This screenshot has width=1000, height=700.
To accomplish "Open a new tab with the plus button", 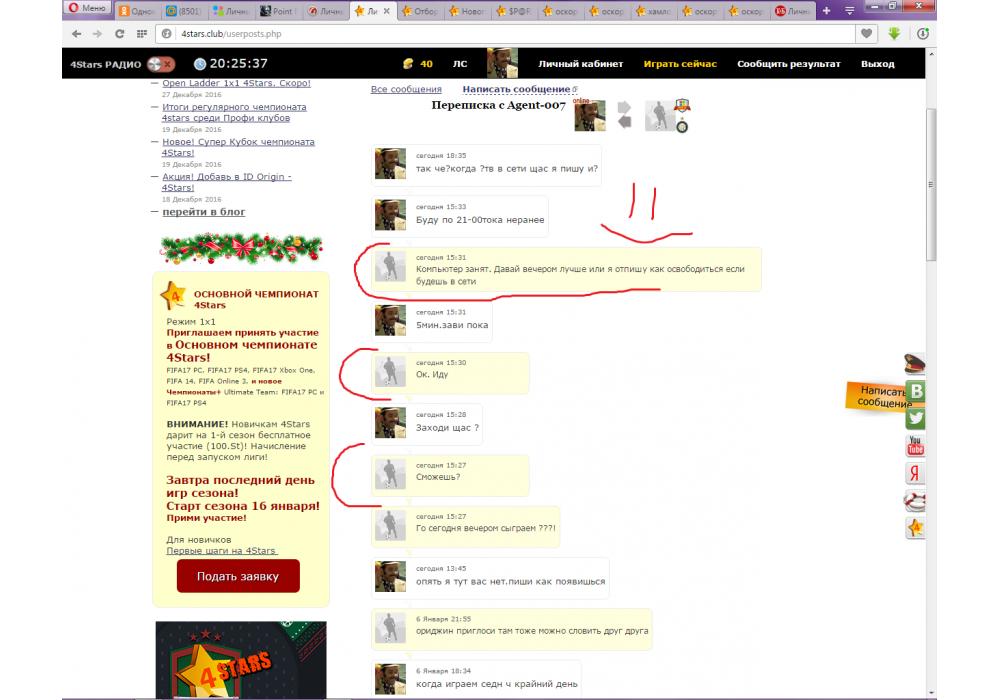I will coord(827,11).
